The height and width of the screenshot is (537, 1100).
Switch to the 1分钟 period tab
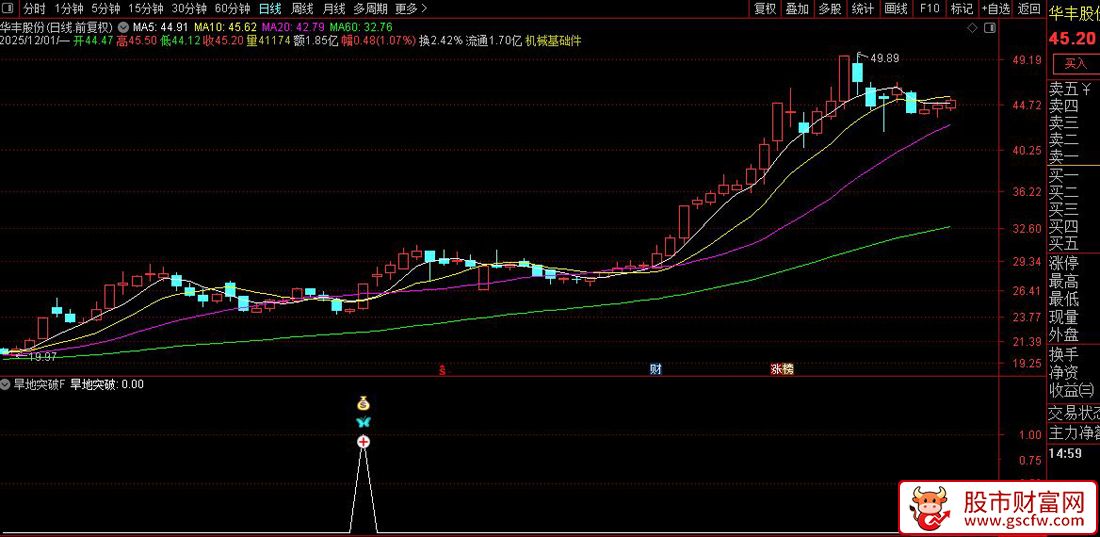click(68, 9)
